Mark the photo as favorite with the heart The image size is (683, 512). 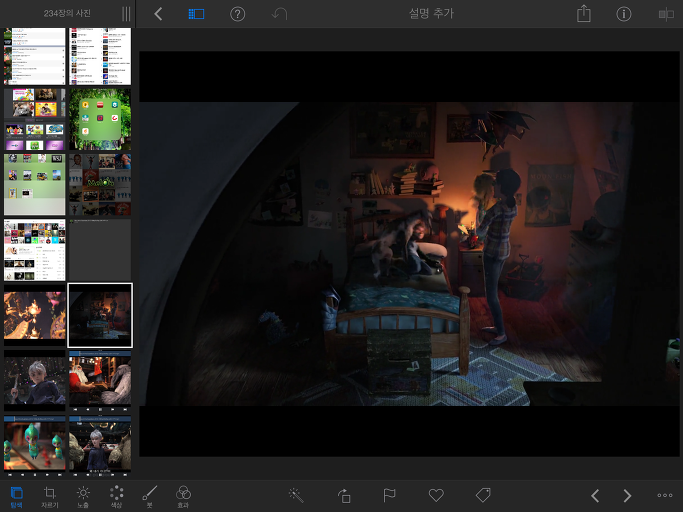(x=436, y=495)
